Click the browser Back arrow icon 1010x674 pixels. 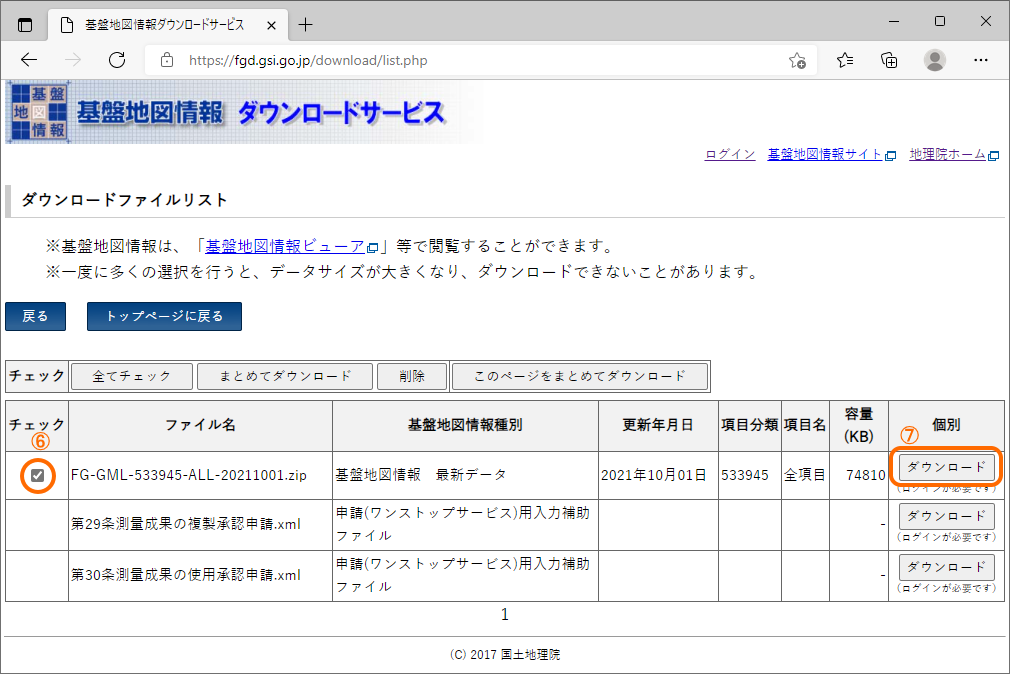click(x=29, y=60)
